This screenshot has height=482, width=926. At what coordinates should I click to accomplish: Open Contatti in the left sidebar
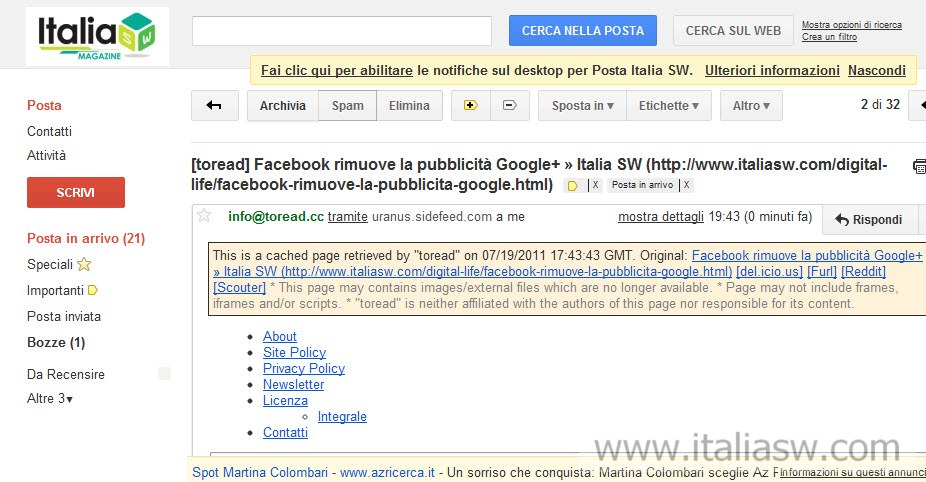click(x=49, y=131)
